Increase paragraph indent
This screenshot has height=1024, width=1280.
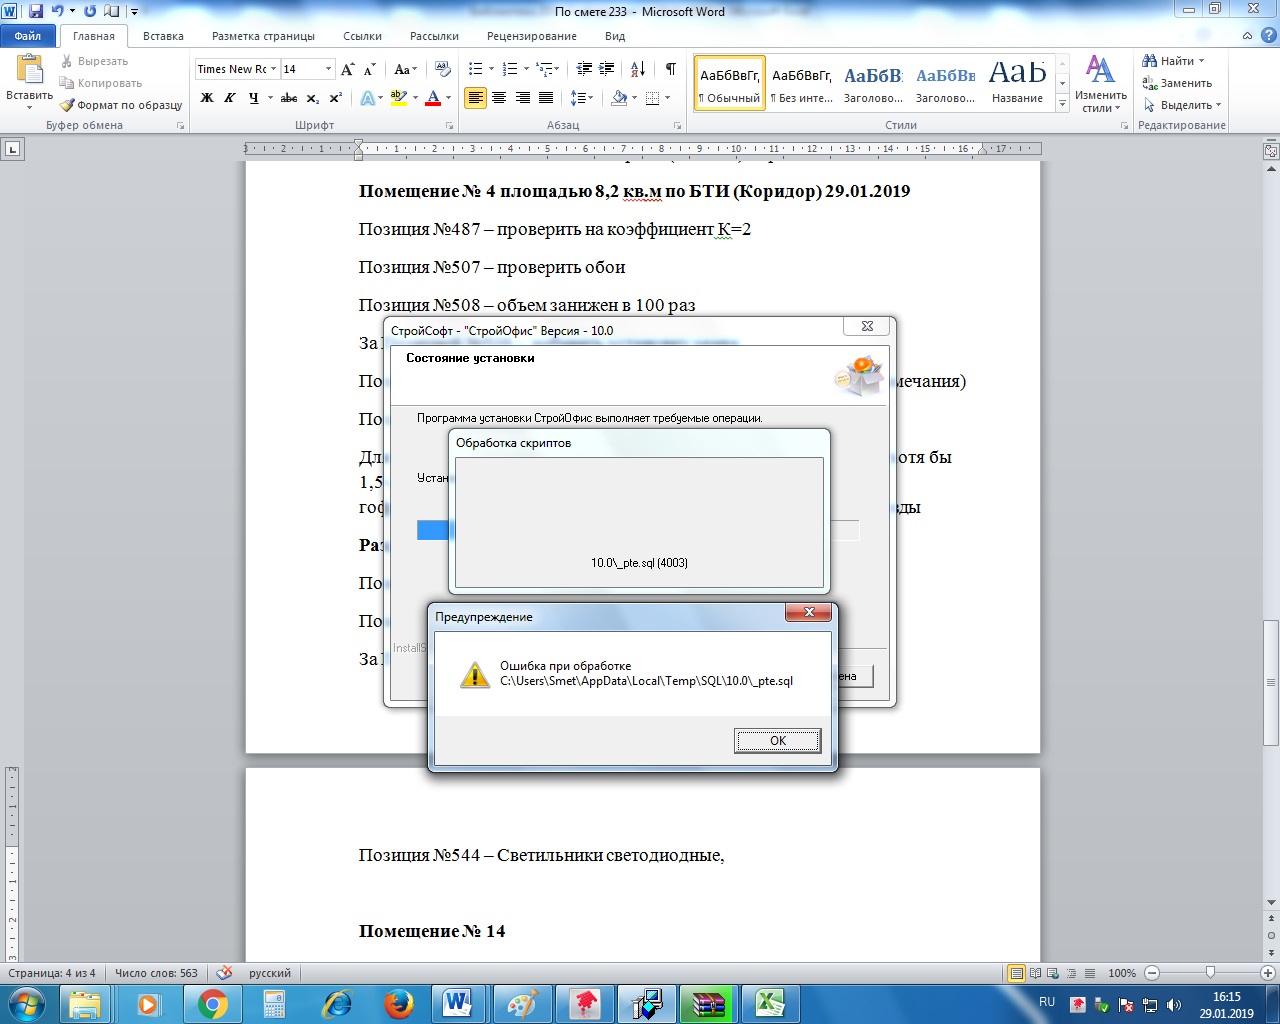click(x=607, y=69)
